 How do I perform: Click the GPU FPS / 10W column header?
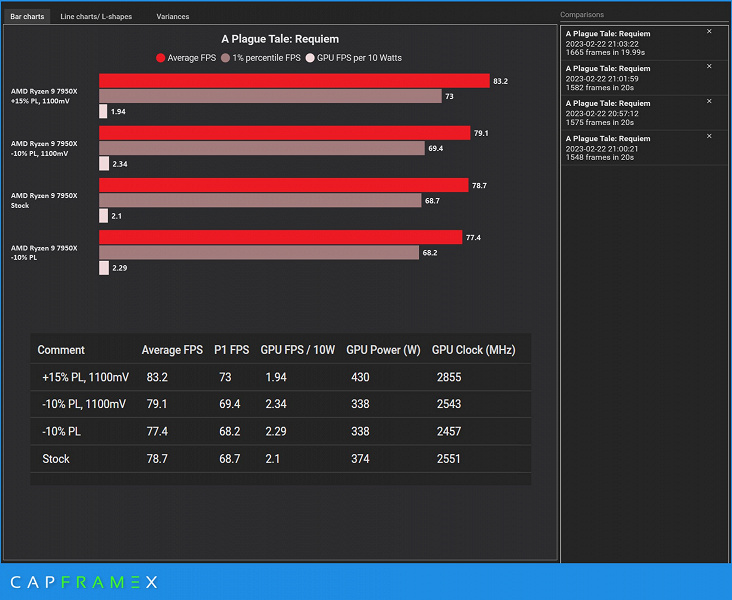tap(298, 350)
